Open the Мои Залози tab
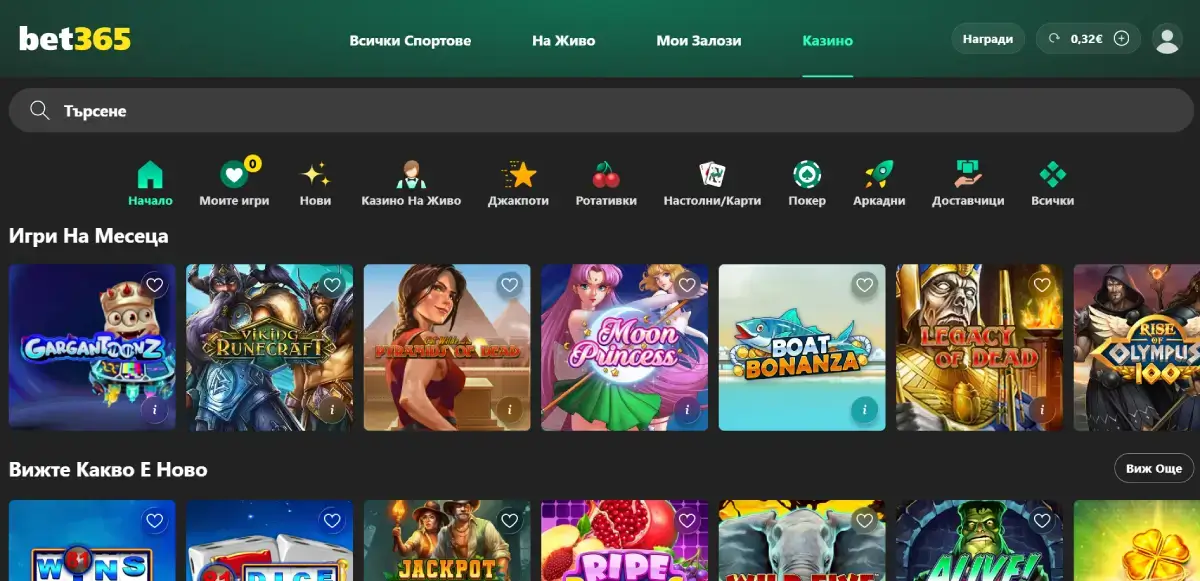The width and height of the screenshot is (1200, 581). (x=699, y=41)
